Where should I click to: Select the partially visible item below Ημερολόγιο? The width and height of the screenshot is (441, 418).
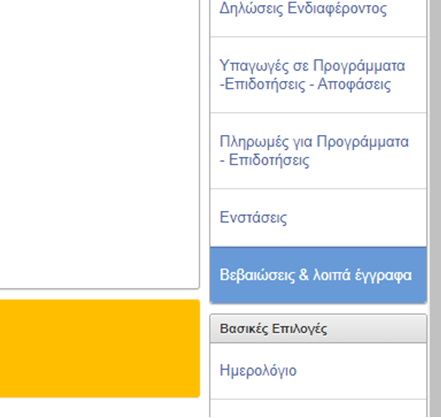coord(318,409)
